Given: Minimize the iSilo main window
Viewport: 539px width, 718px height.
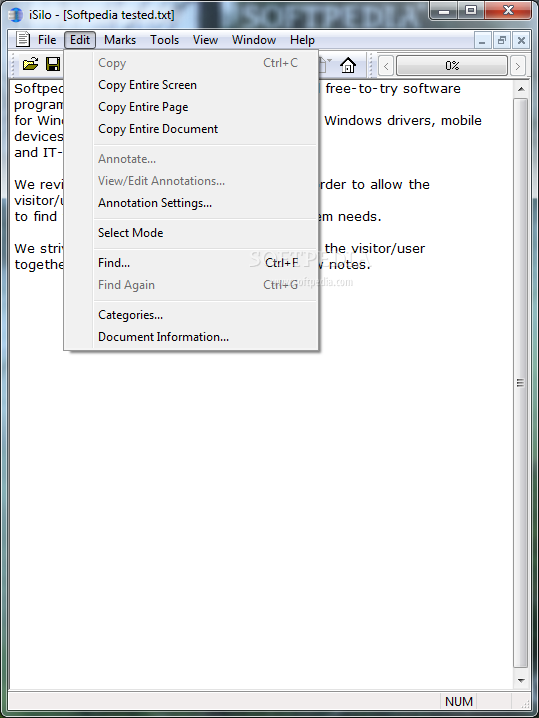Looking at the screenshot, I should pos(444,10).
